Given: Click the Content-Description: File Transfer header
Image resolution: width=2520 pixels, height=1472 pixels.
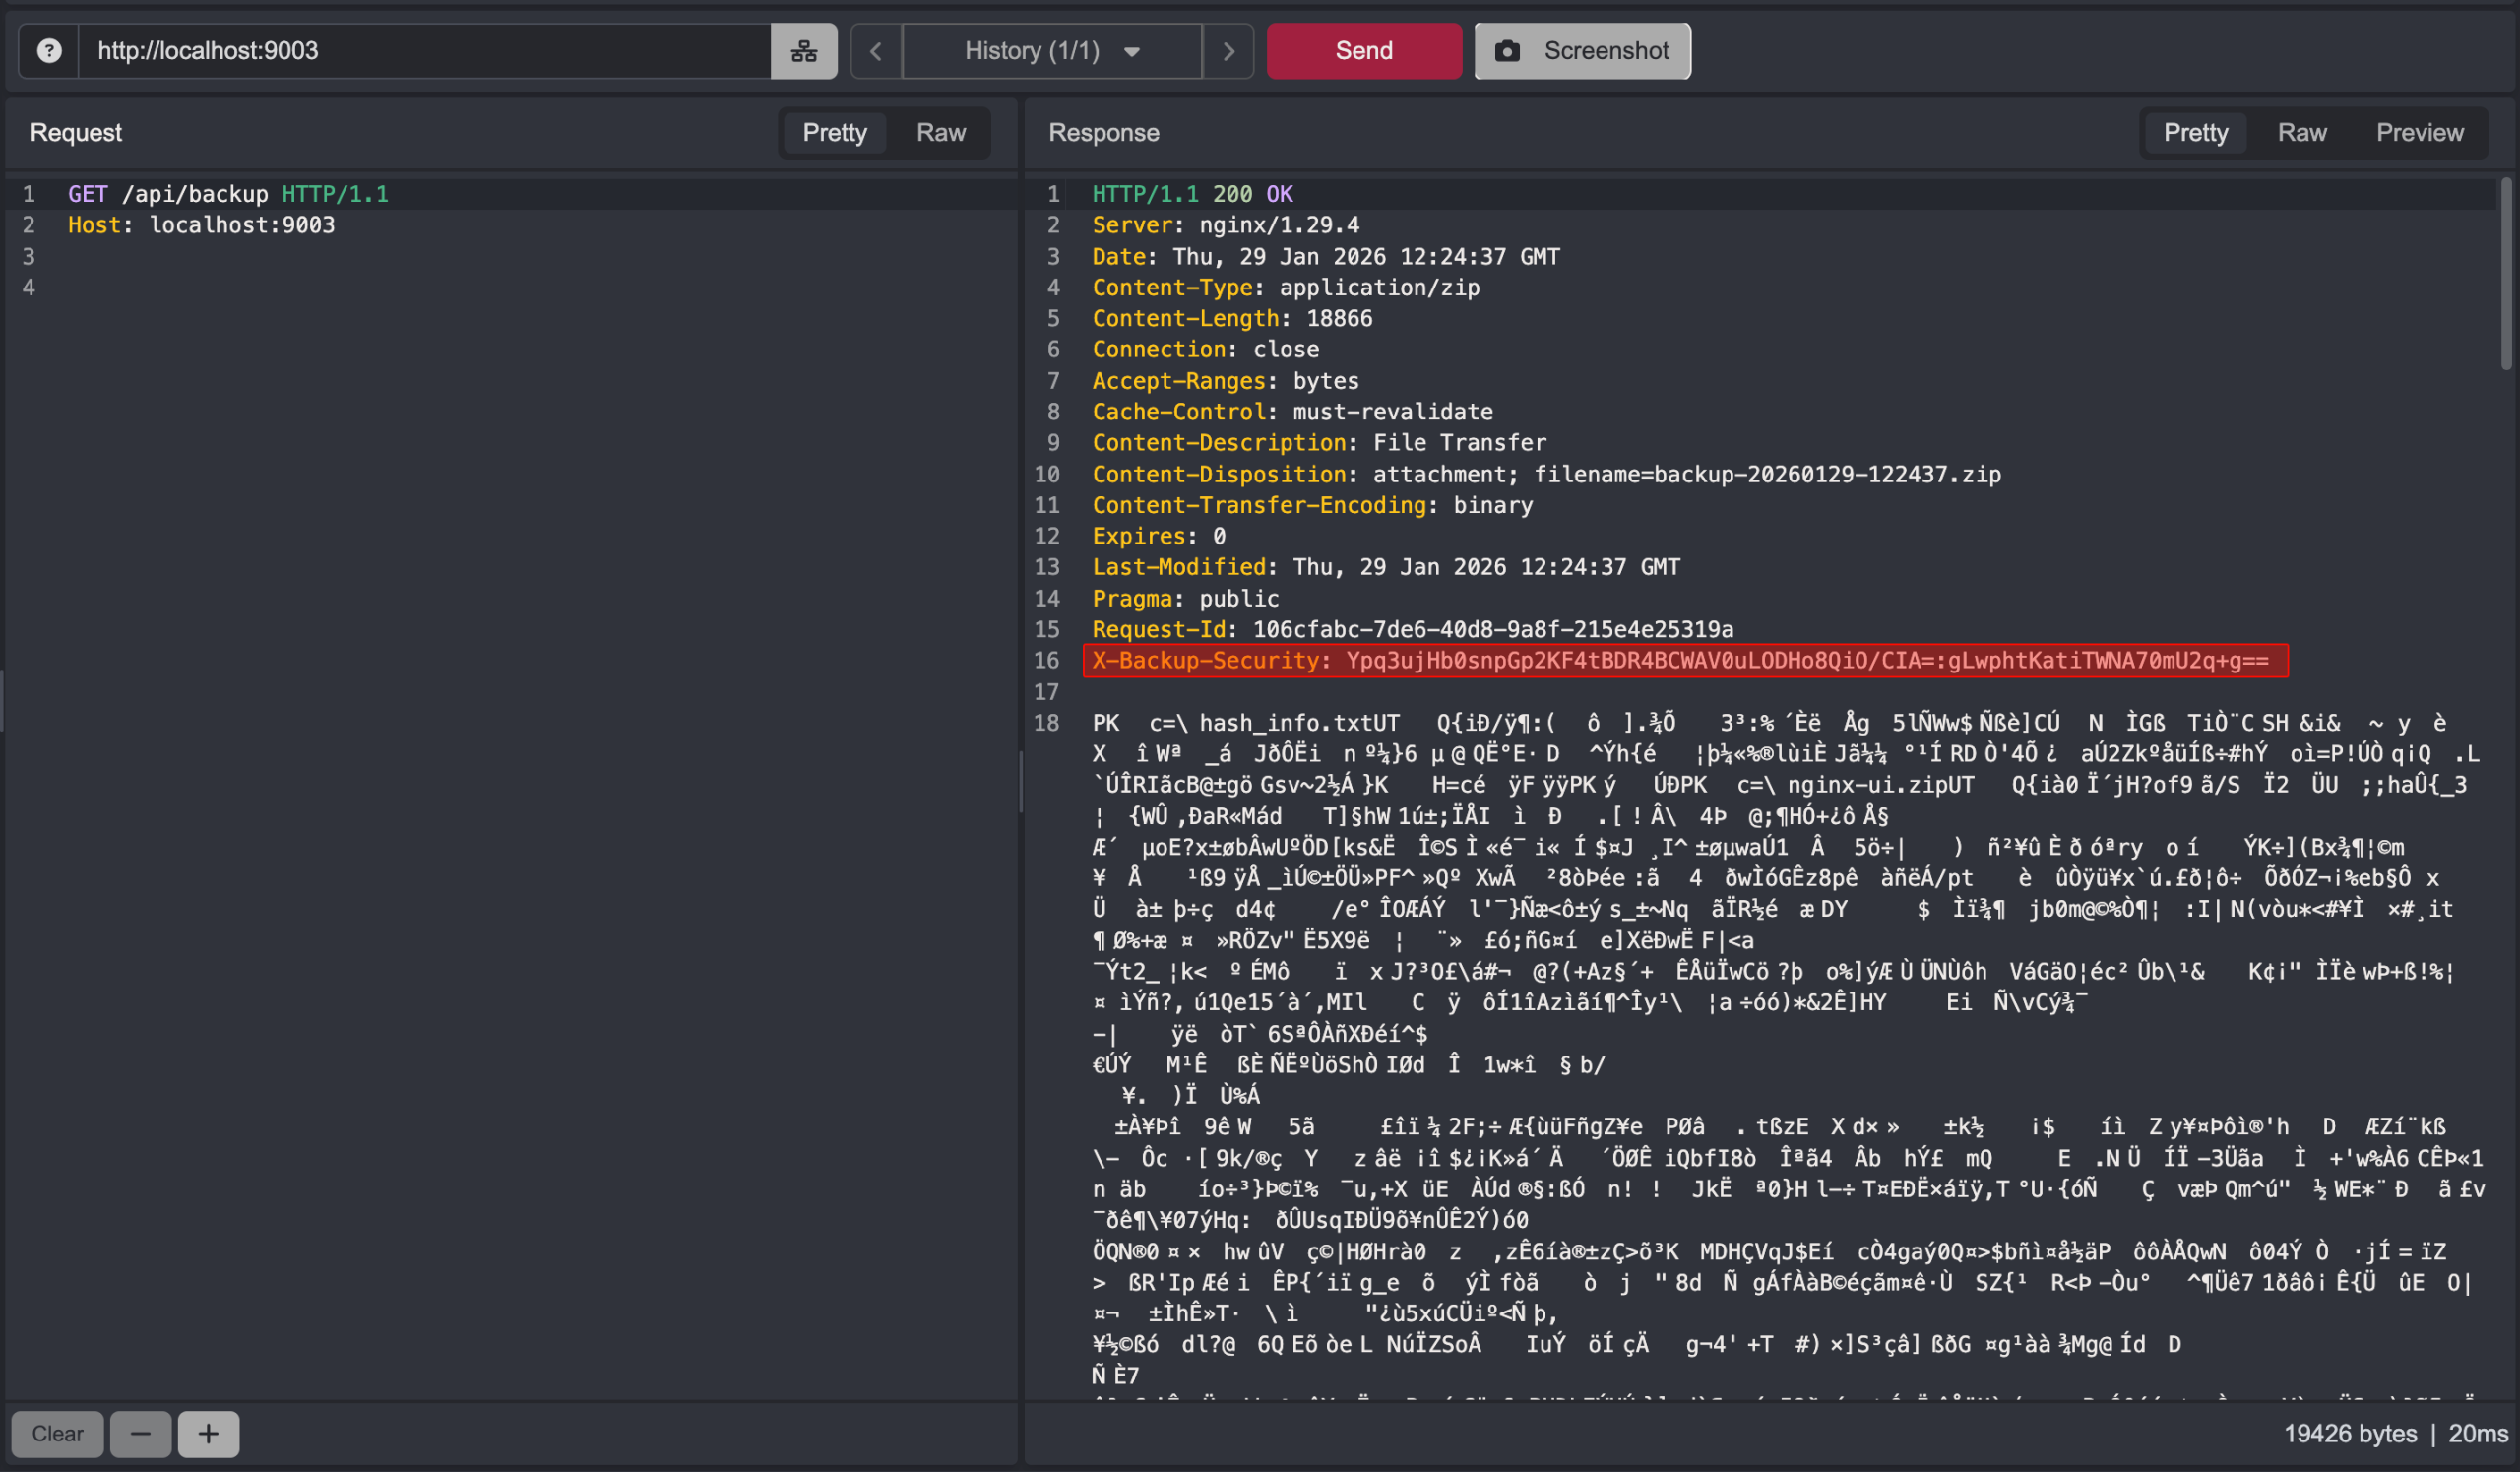Looking at the screenshot, I should tap(1319, 443).
